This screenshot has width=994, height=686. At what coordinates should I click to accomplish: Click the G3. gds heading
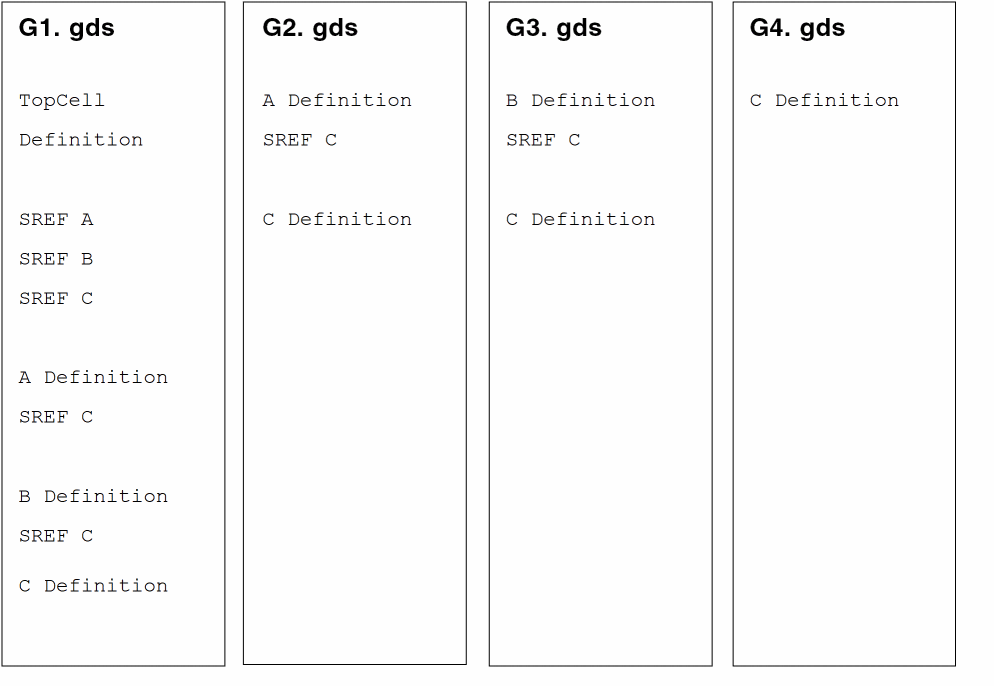click(x=553, y=28)
